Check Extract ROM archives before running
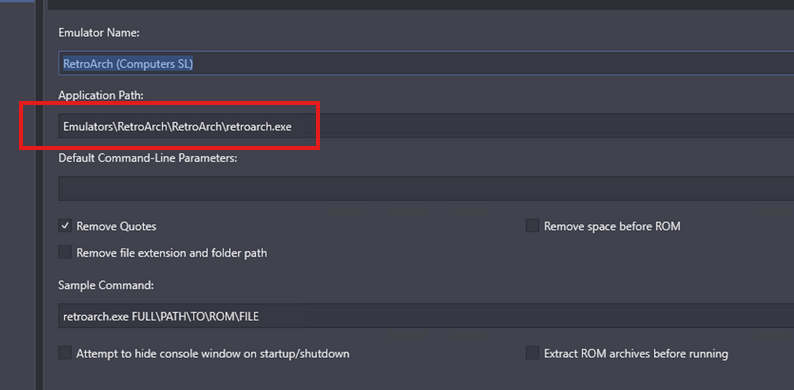Image resolution: width=794 pixels, height=390 pixels. click(532, 353)
